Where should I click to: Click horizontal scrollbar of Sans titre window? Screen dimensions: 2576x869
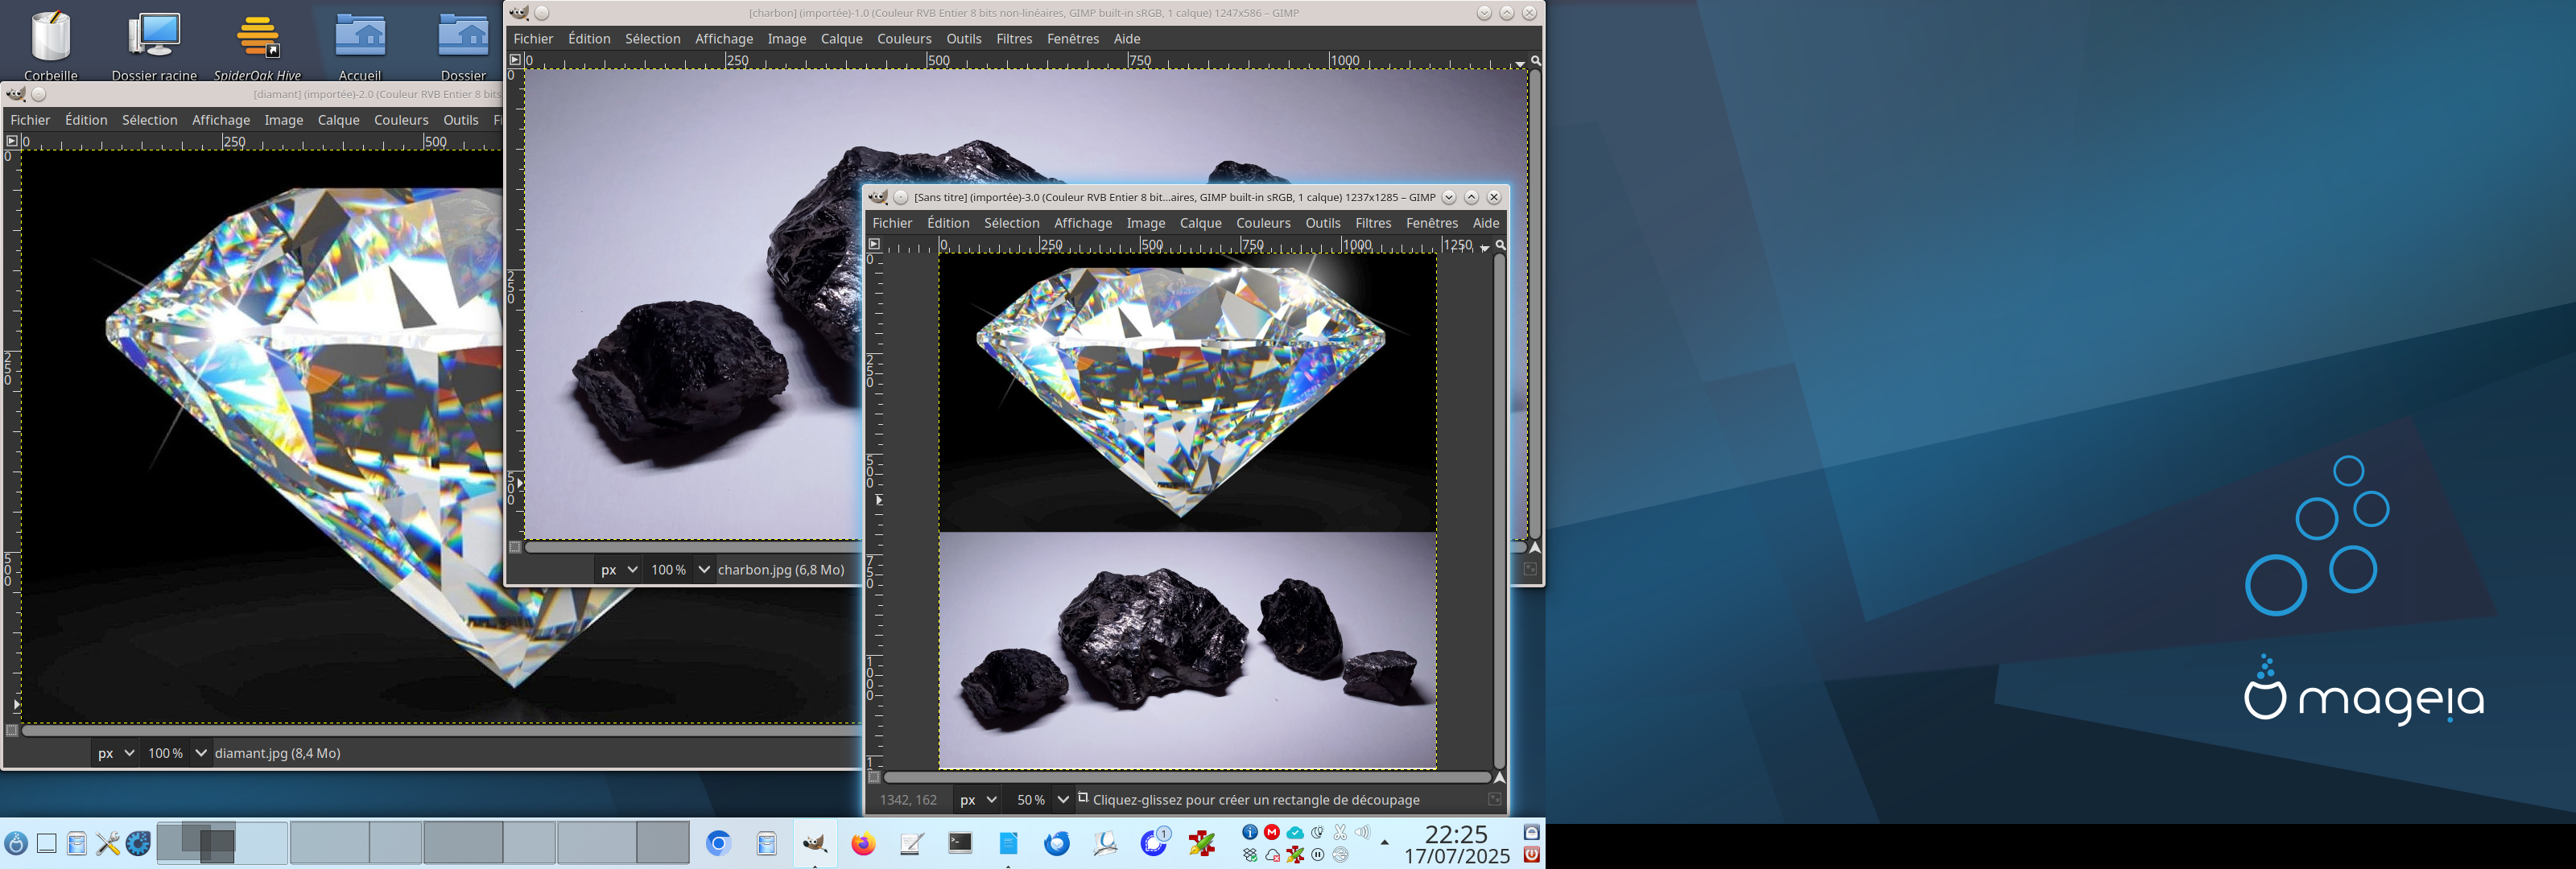tap(1187, 777)
